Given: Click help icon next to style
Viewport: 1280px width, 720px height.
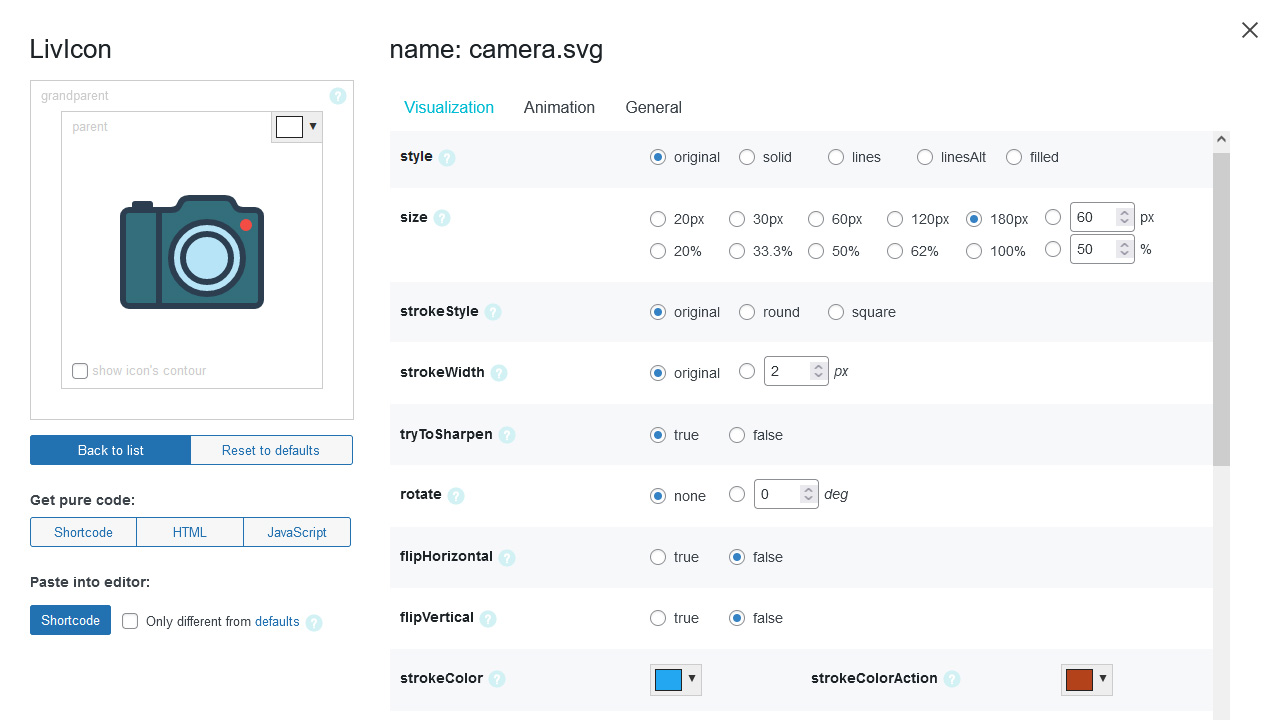Looking at the screenshot, I should coord(447,158).
